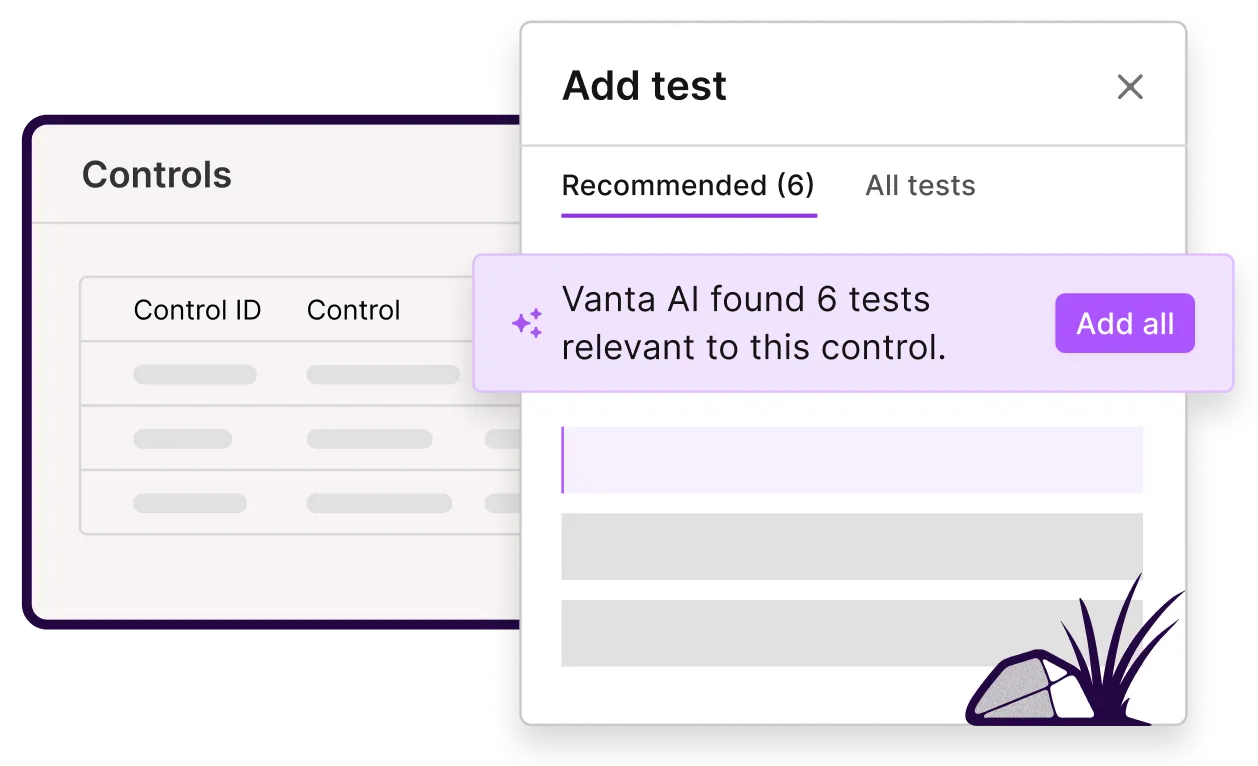Switch to the Recommended (6) tab

(x=688, y=186)
